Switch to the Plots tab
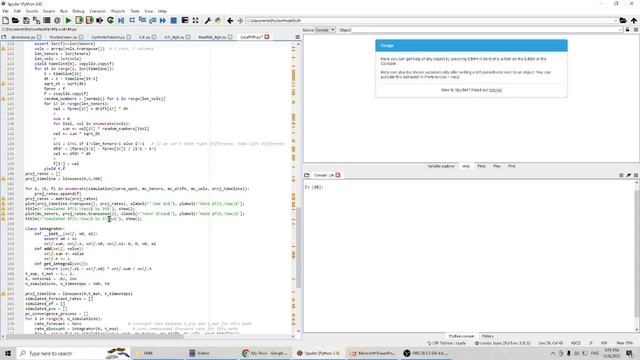The height and width of the screenshot is (360, 640). click(481, 166)
